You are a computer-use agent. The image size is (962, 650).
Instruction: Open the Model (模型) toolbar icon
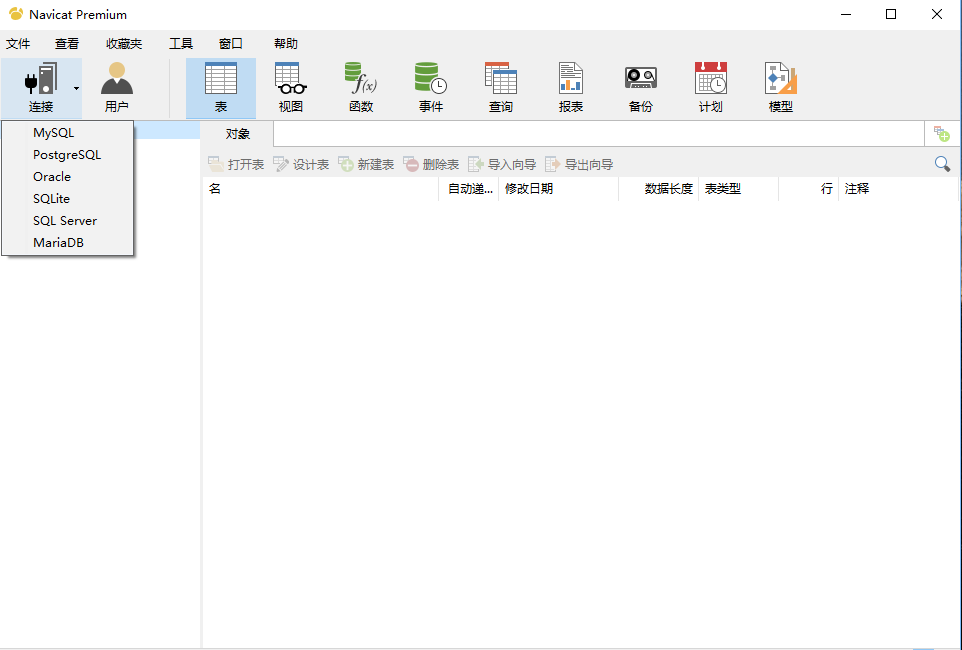[780, 88]
